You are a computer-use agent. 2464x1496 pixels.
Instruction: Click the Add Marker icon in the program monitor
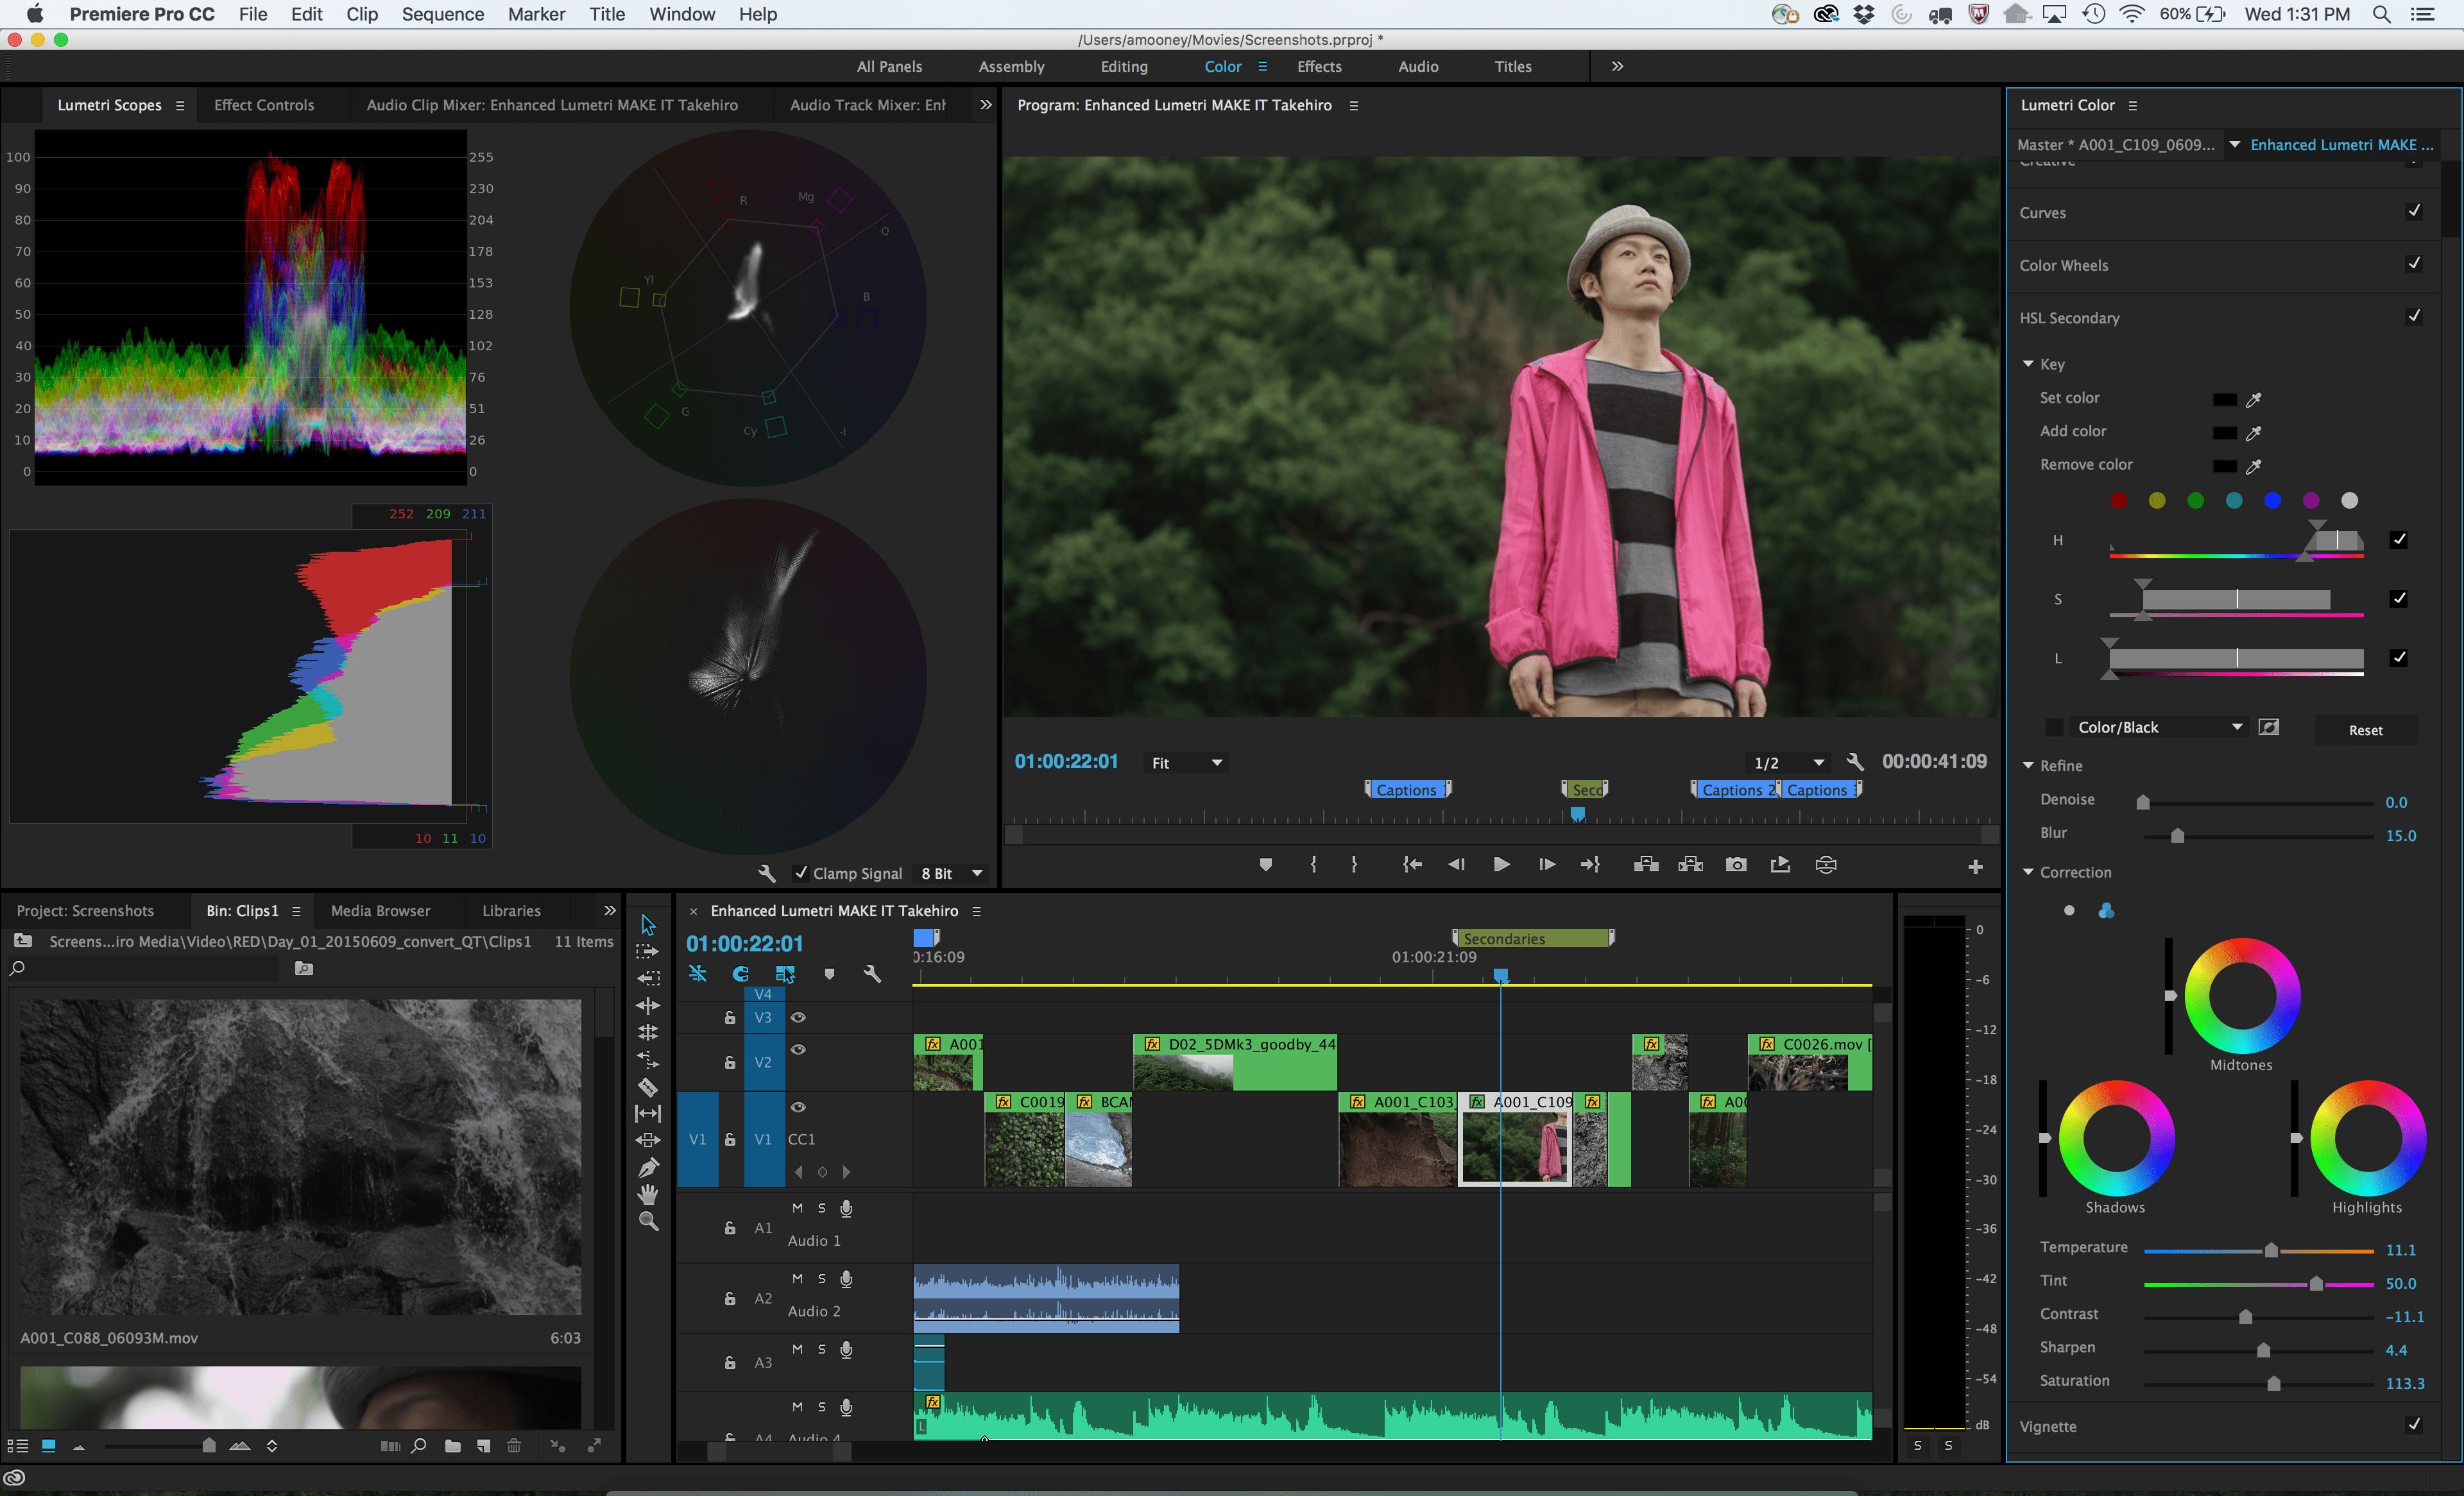(1267, 864)
